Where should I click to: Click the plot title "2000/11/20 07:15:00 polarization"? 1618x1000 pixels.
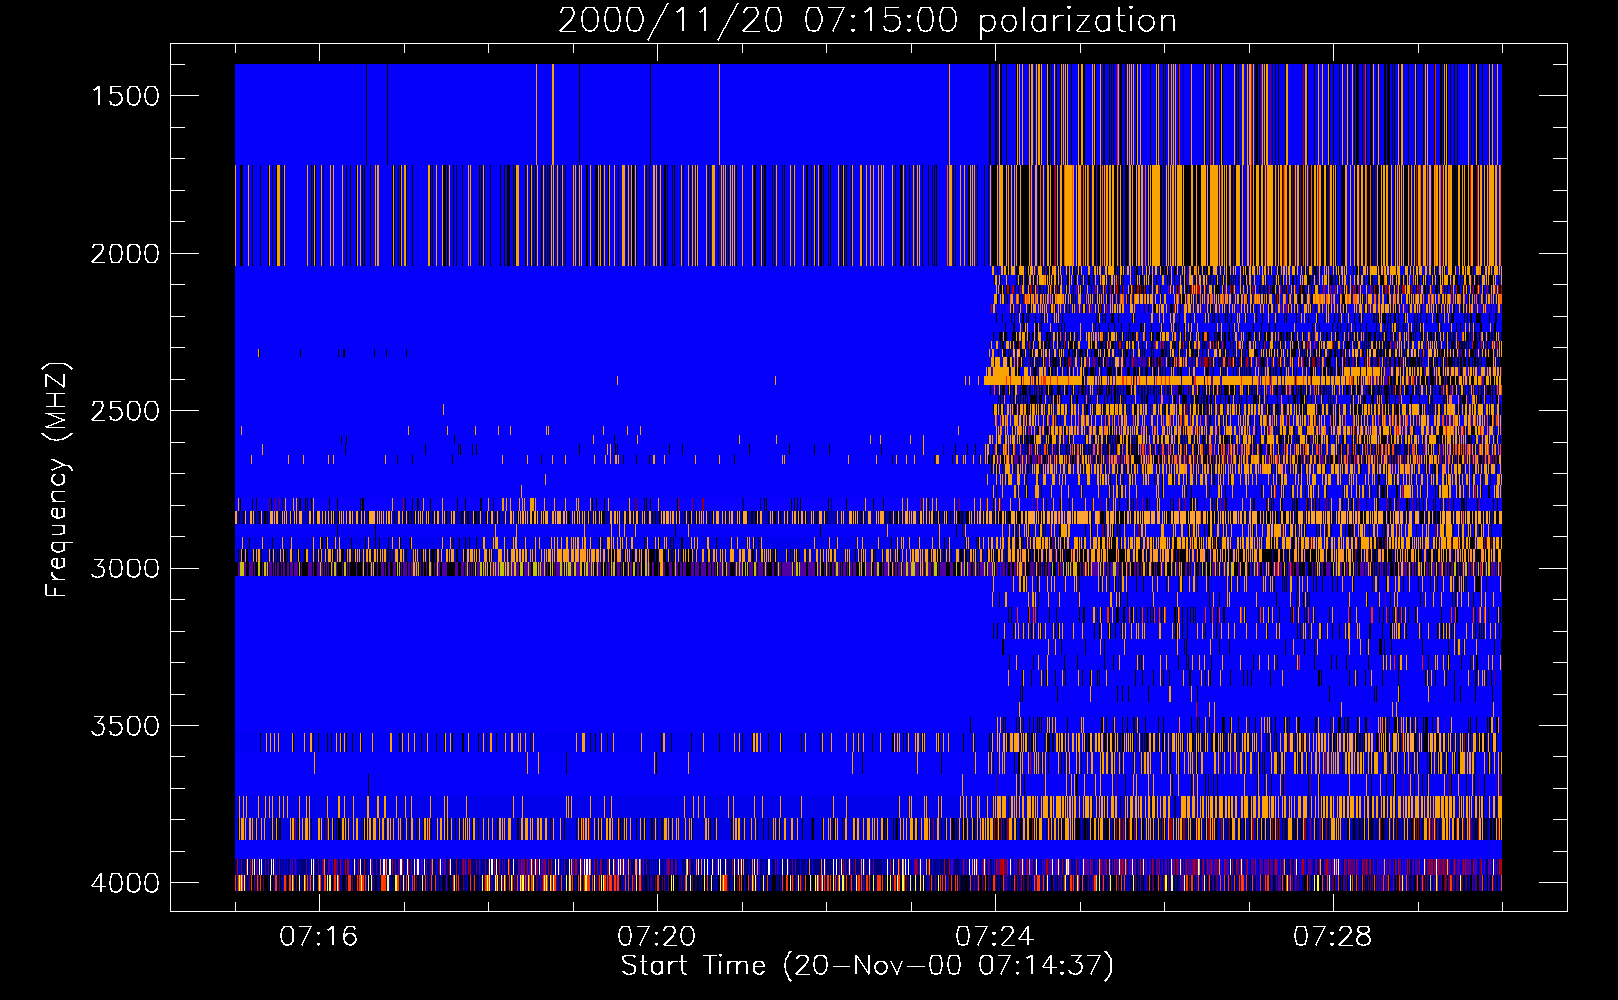point(867,20)
